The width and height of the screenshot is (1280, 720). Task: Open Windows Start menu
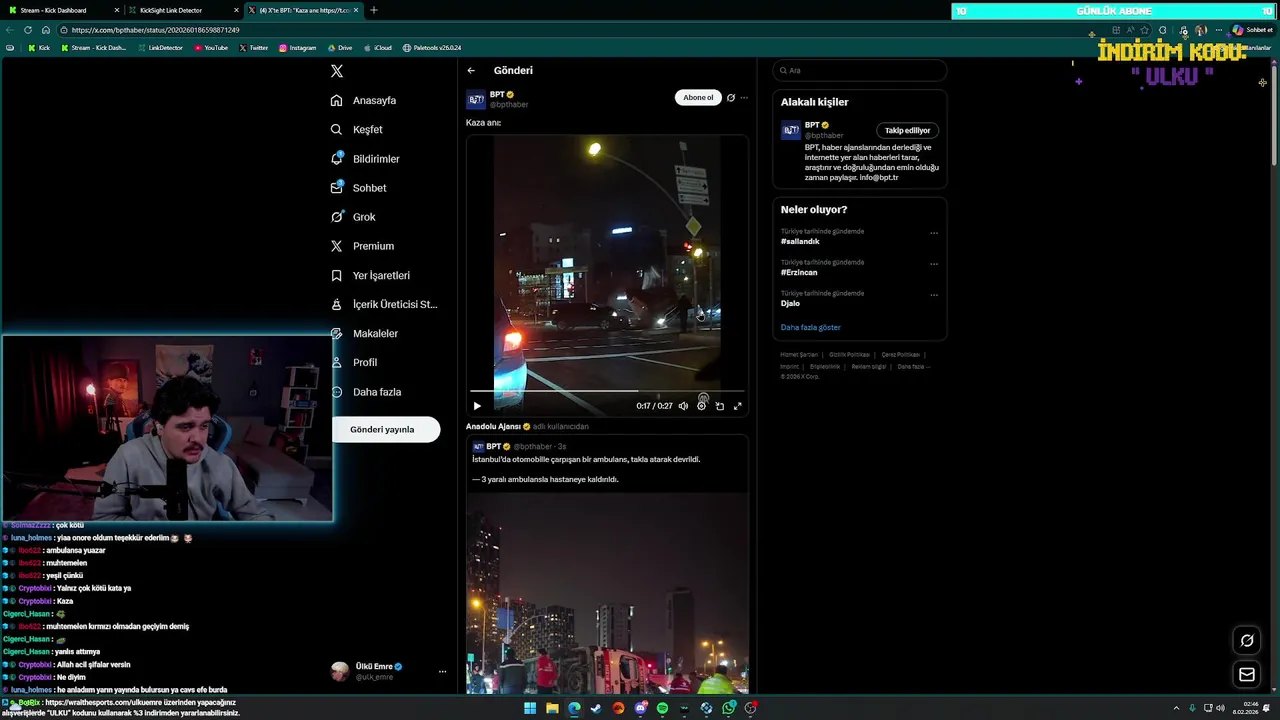click(530, 708)
